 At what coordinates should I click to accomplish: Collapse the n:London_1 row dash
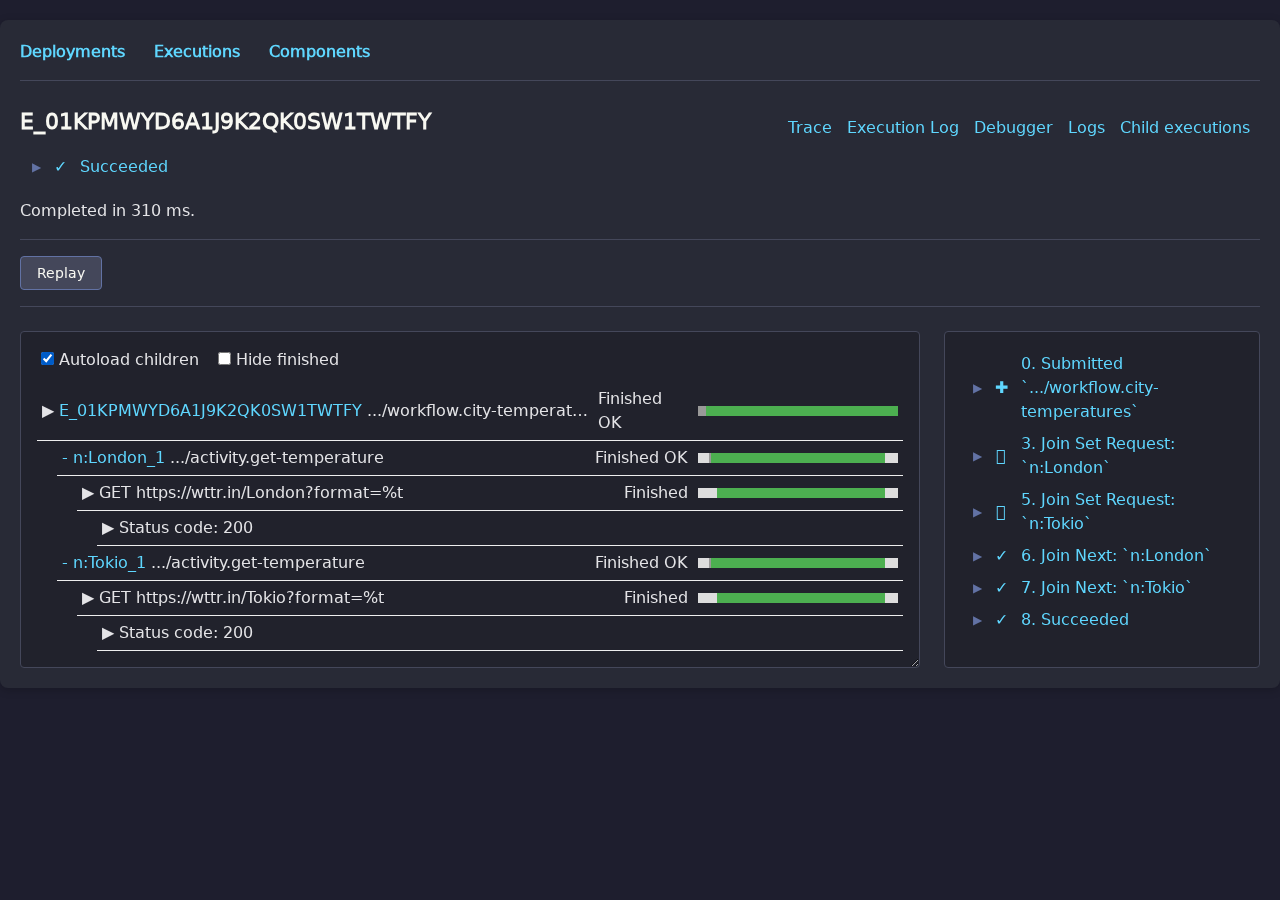65,457
